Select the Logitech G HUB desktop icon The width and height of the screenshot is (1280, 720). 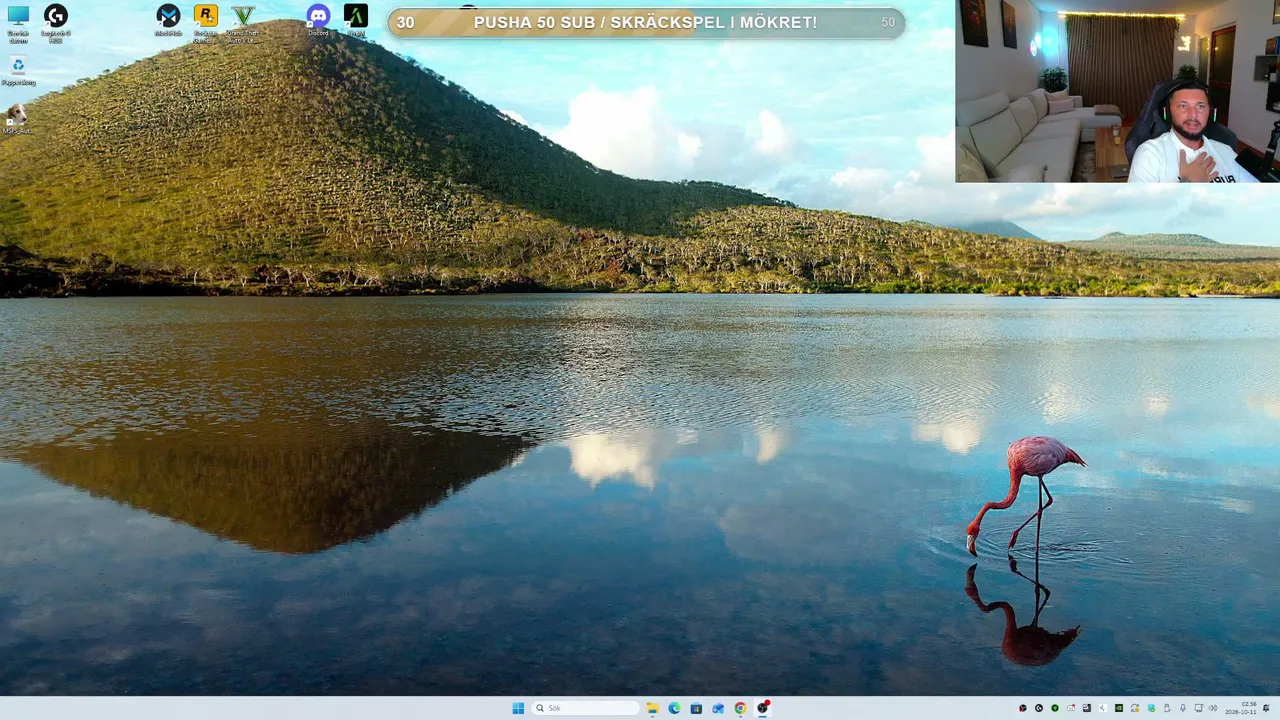click(x=56, y=22)
